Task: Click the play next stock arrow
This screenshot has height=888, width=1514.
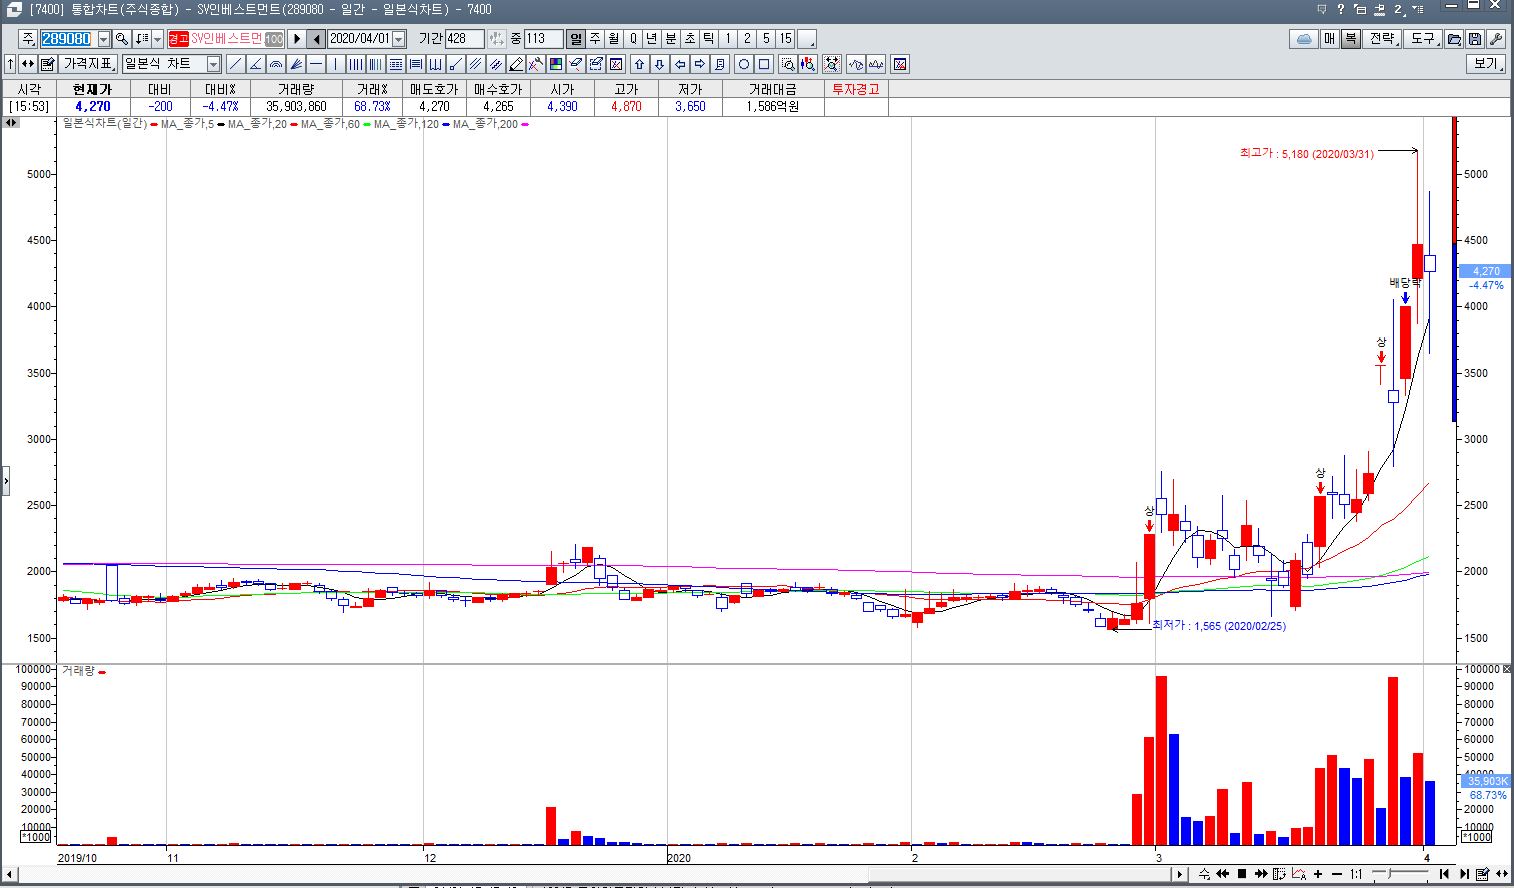Action: pos(297,39)
